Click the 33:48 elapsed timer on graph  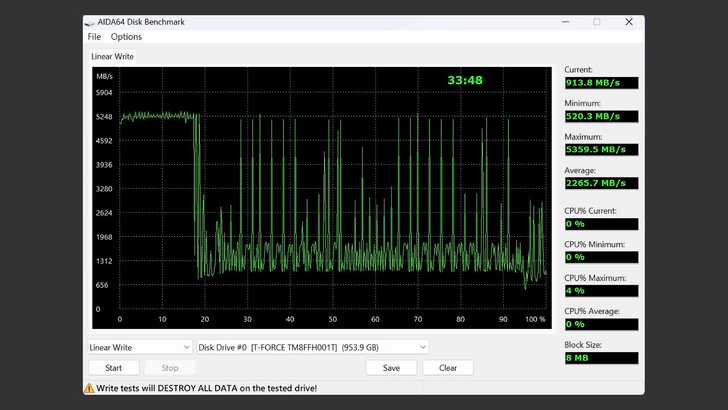[465, 80]
